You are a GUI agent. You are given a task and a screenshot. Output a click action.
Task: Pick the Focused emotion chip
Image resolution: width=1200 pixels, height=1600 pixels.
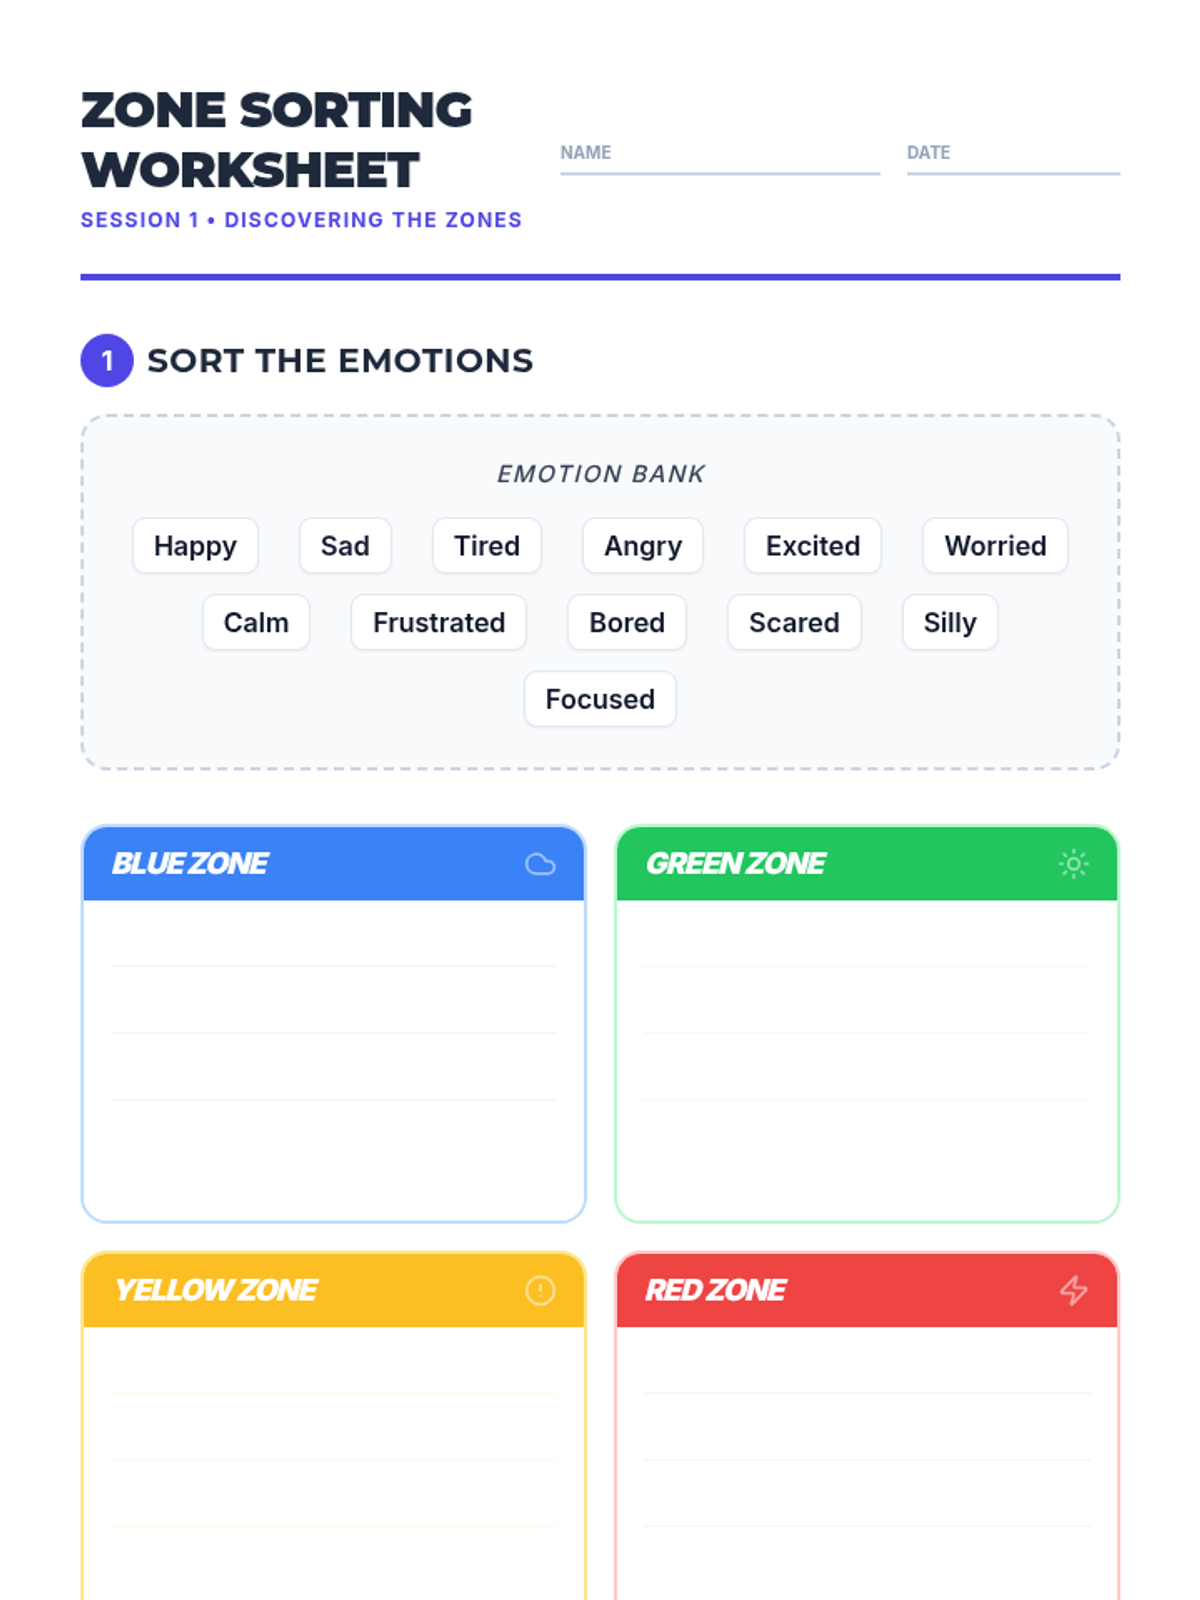point(600,699)
